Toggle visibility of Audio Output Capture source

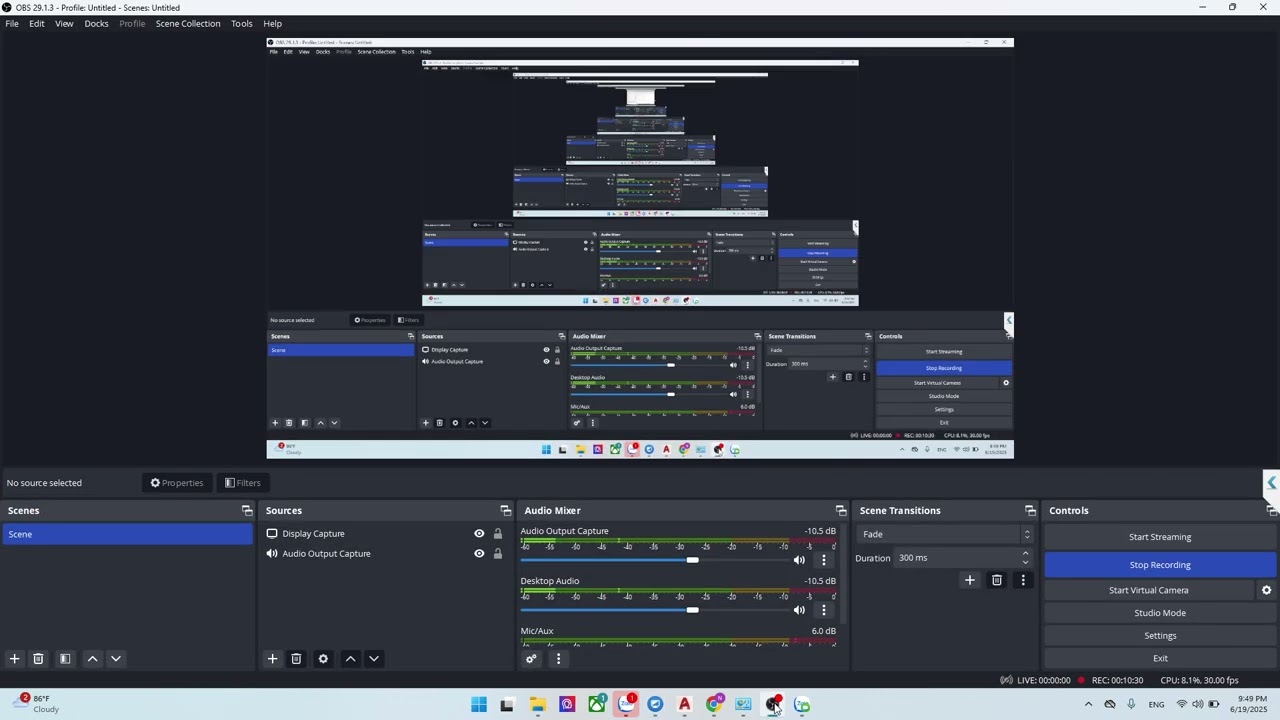tap(479, 554)
